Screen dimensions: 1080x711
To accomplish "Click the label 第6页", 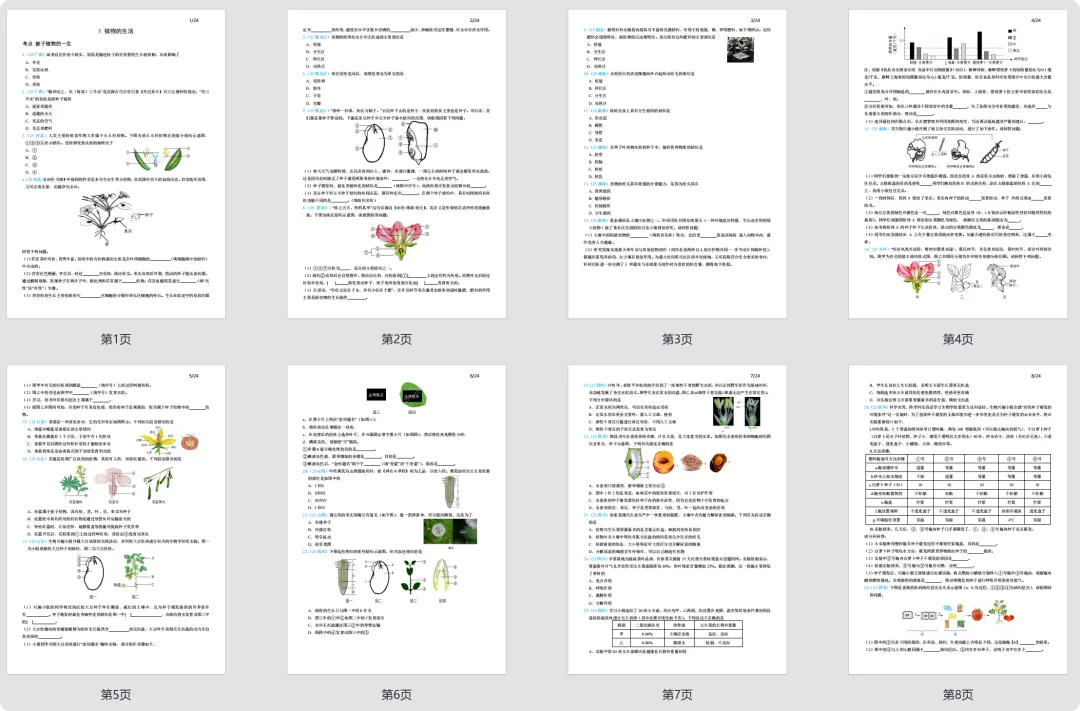I will (397, 694).
